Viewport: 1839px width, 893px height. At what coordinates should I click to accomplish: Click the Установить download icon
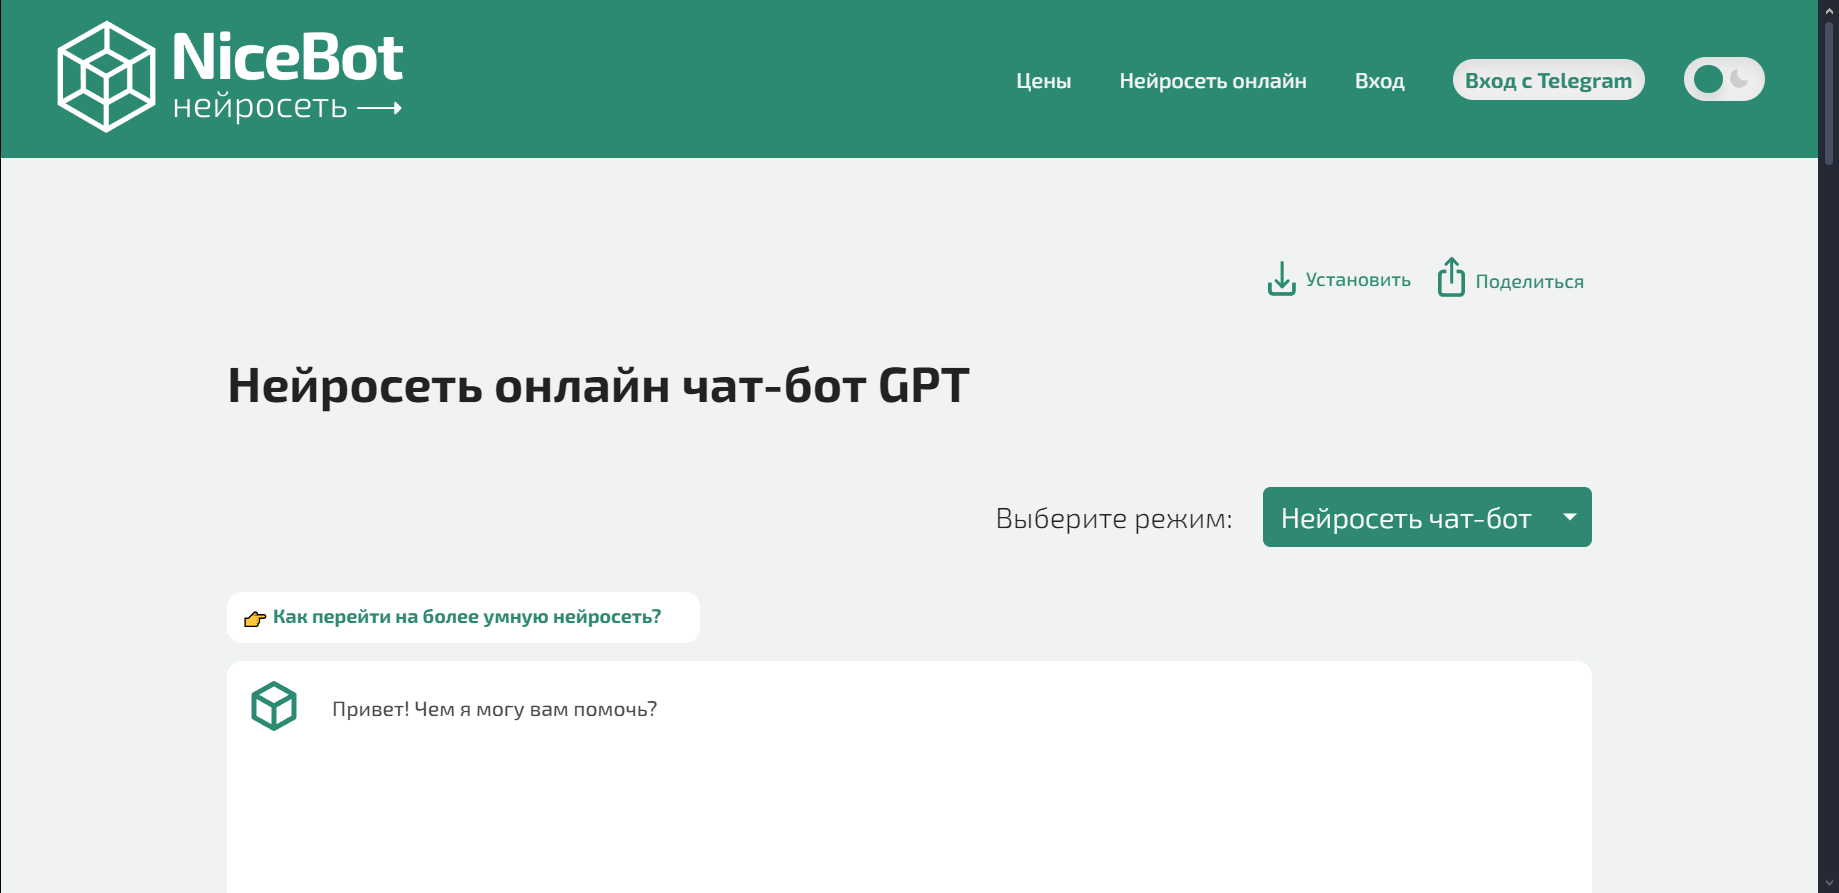pyautogui.click(x=1281, y=279)
